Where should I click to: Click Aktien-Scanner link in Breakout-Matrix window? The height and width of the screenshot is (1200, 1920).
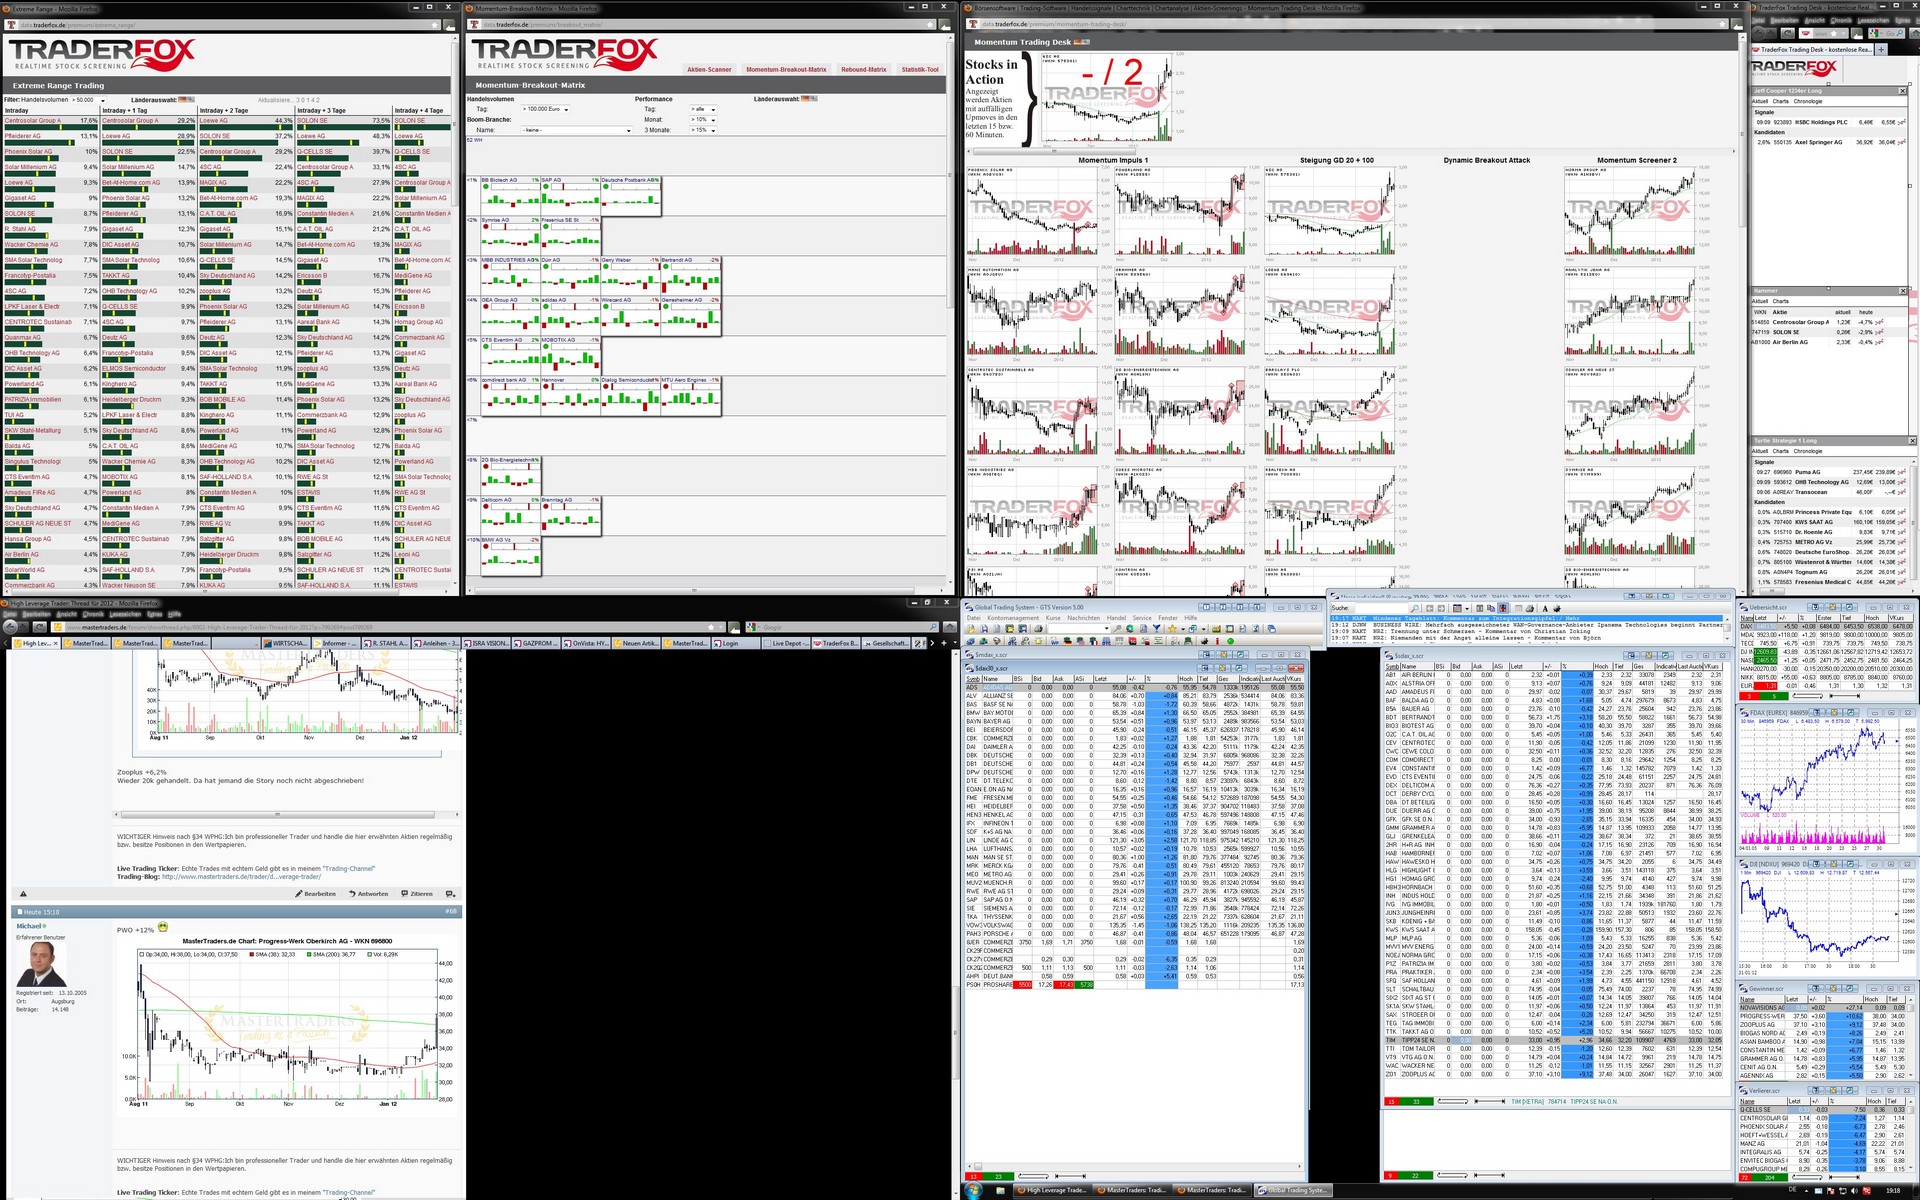pos(709,70)
